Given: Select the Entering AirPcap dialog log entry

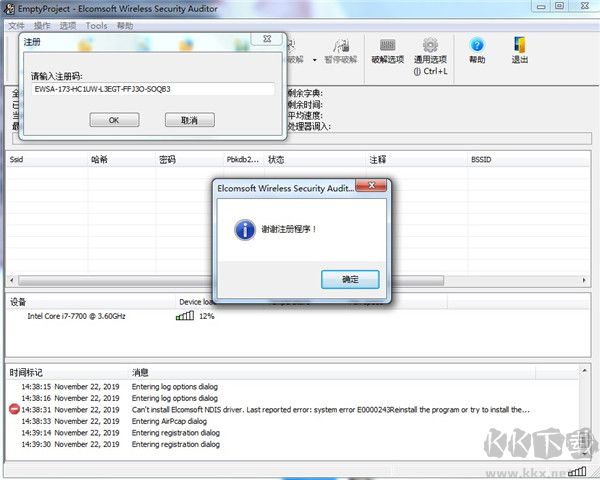Looking at the screenshot, I should (293, 421).
